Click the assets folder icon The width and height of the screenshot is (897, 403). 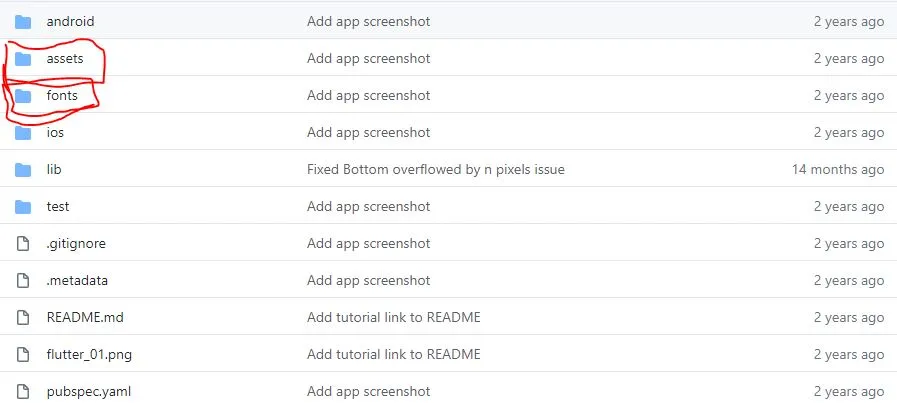pyautogui.click(x=24, y=58)
